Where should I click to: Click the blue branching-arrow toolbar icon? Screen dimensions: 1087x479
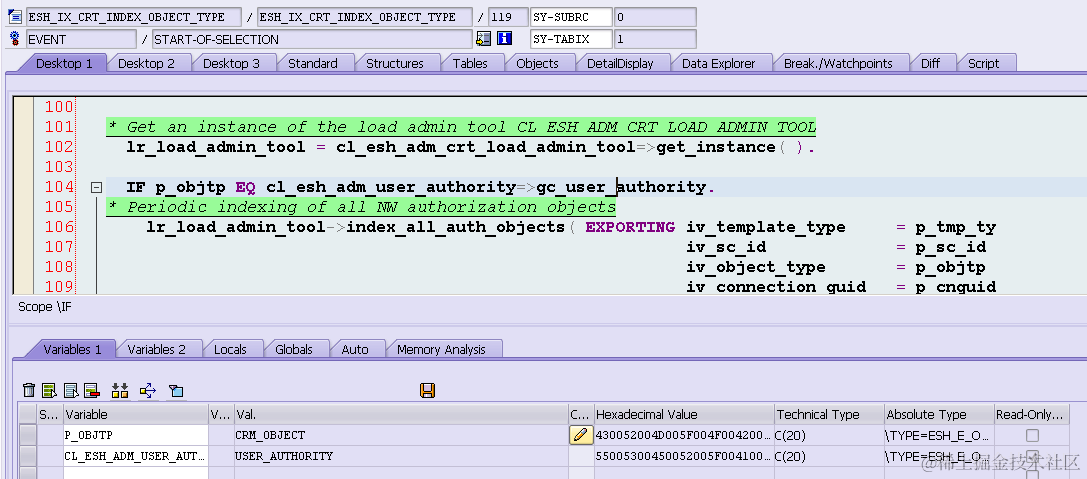point(148,391)
